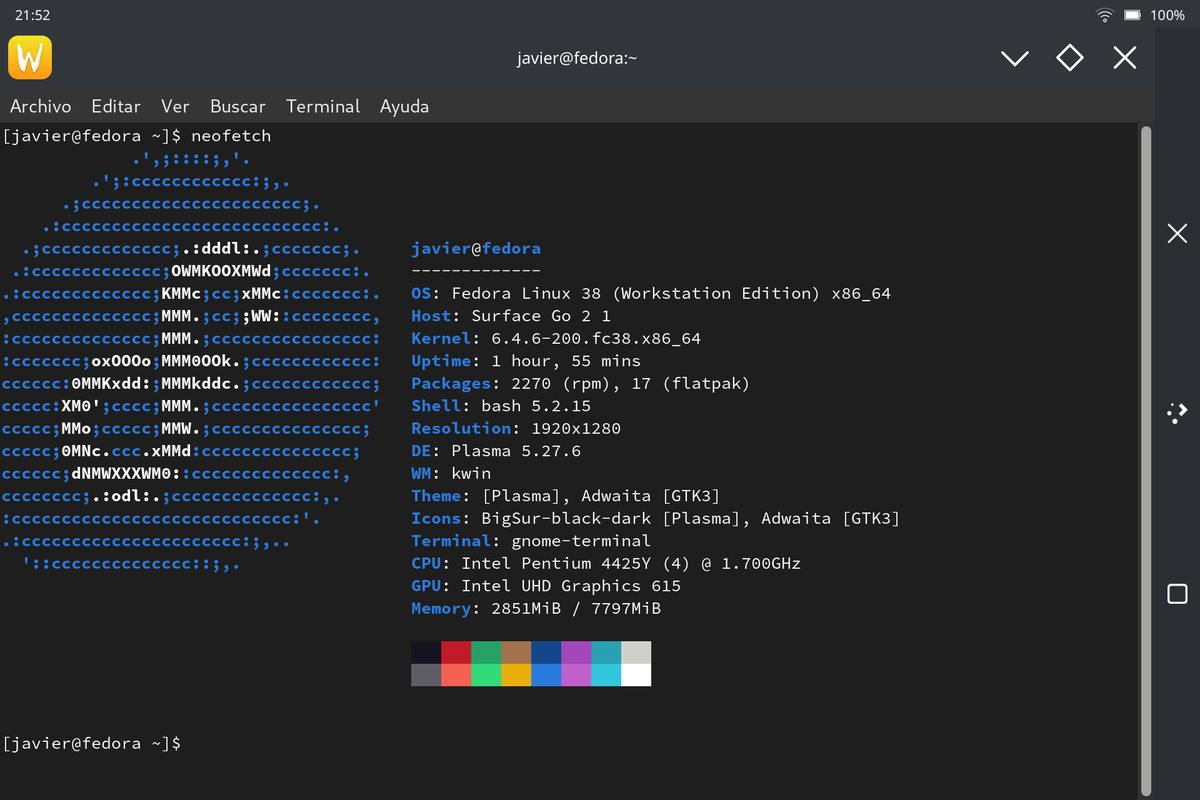Image resolution: width=1200 pixels, height=800 pixels.
Task: Open the Terminal menu
Action: (323, 106)
